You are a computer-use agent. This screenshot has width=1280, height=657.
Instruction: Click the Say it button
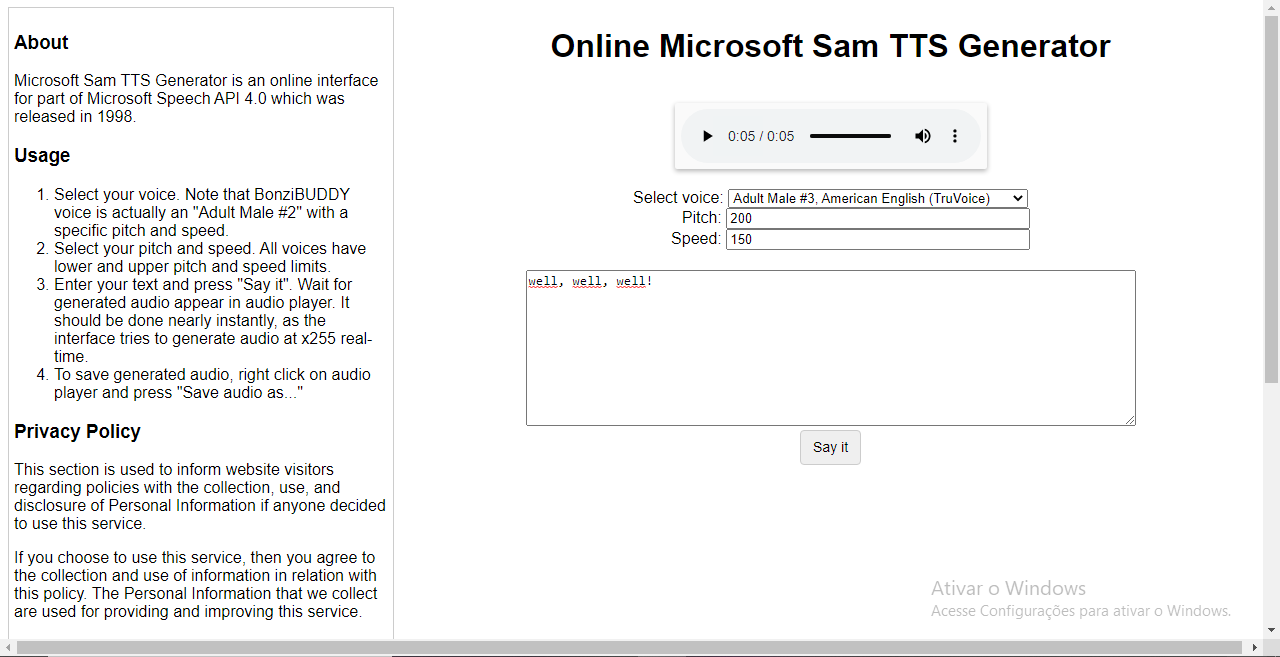830,447
